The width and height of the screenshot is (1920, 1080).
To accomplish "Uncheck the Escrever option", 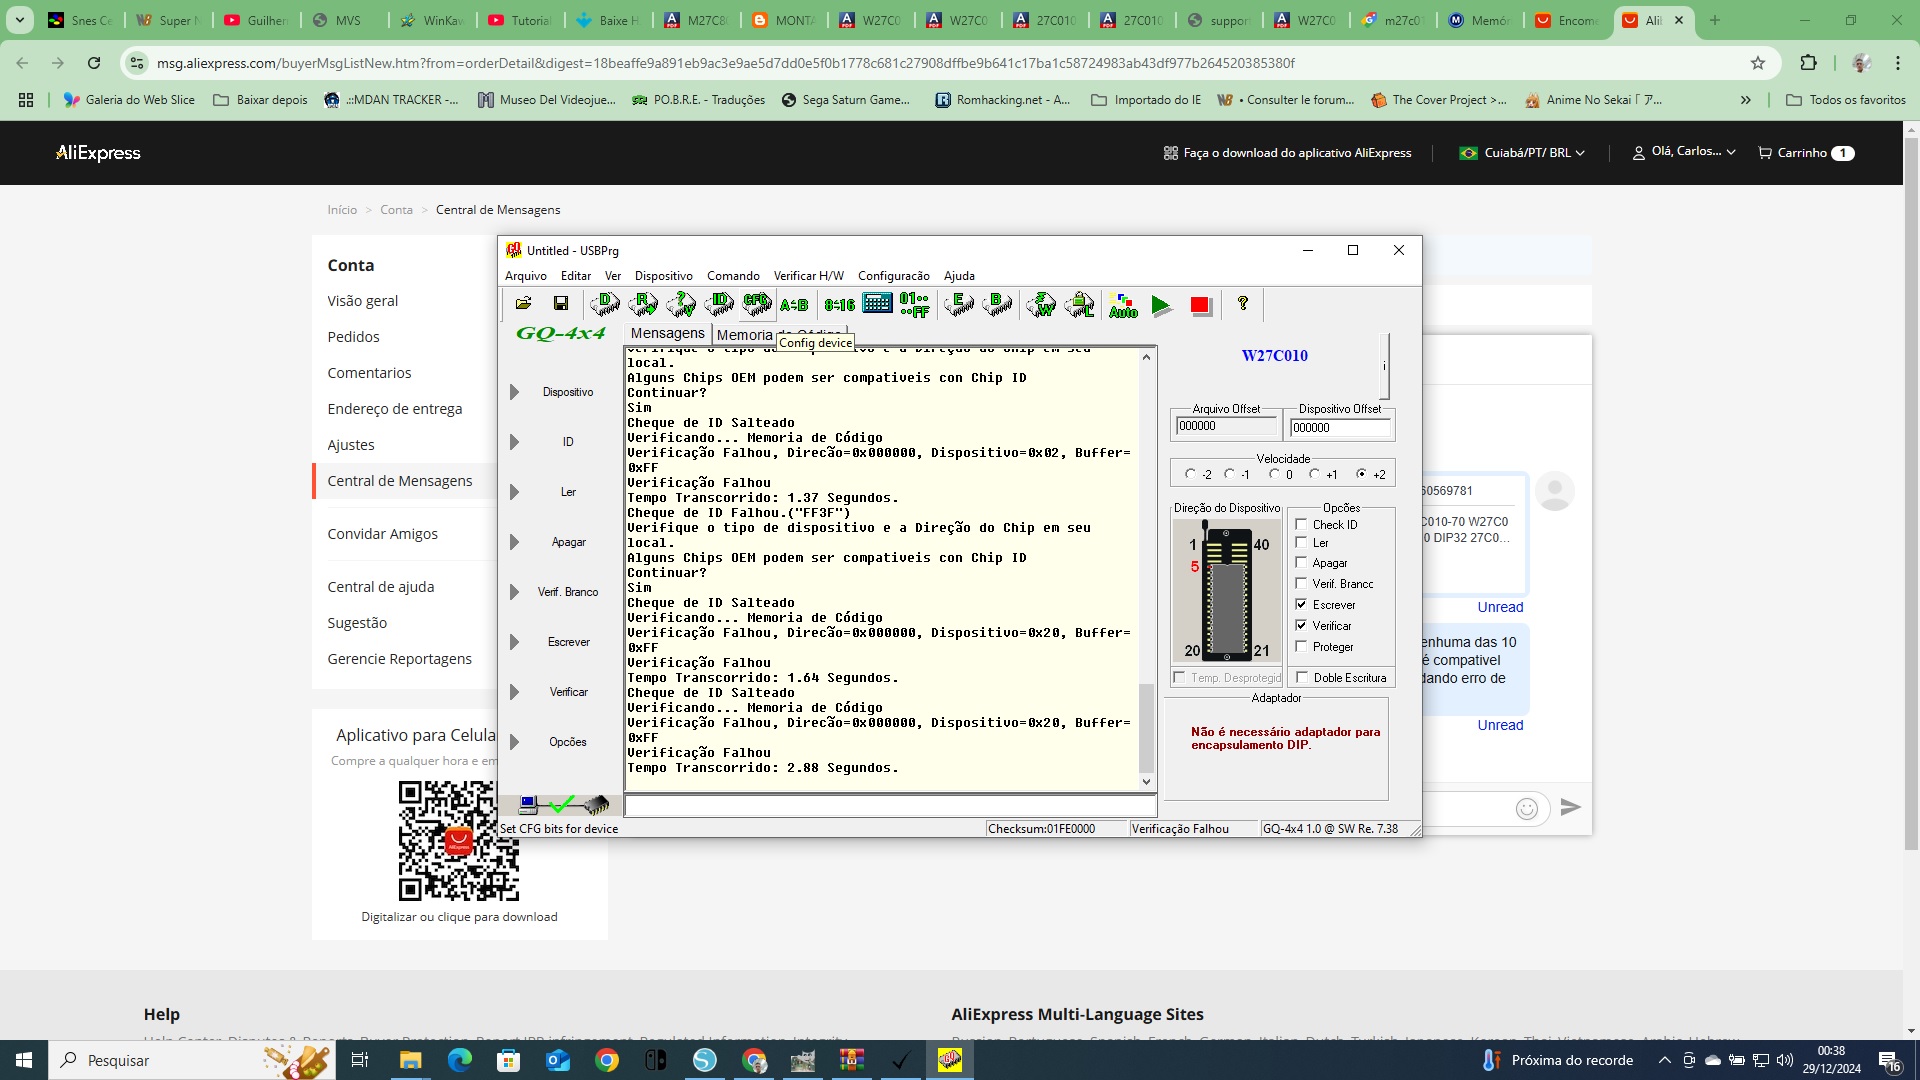I will 1301,604.
